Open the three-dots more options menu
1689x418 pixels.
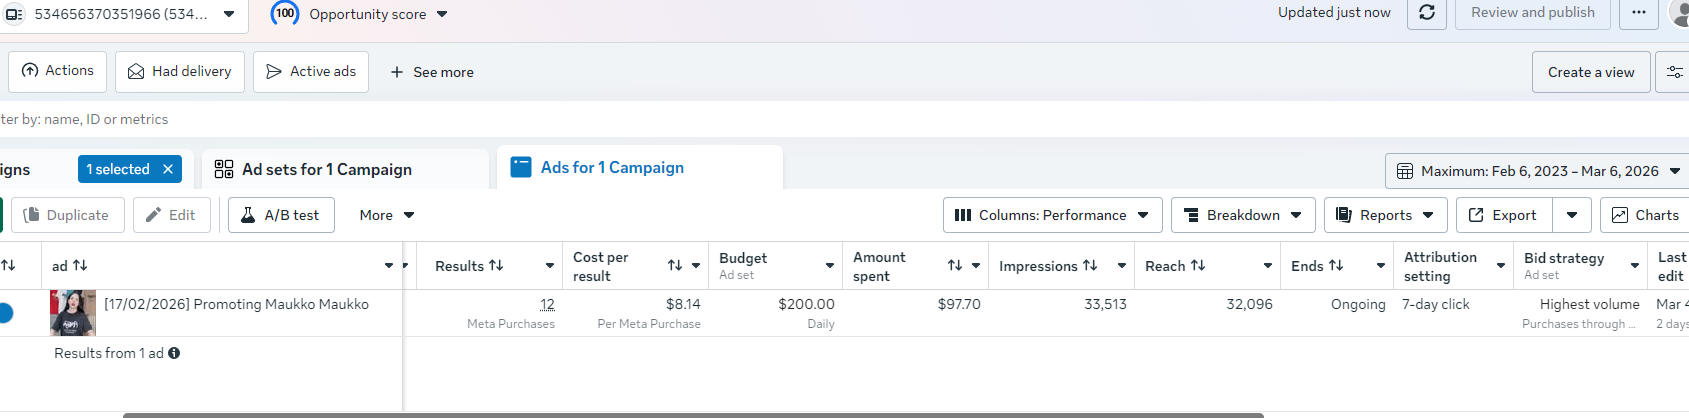[x=1638, y=13]
